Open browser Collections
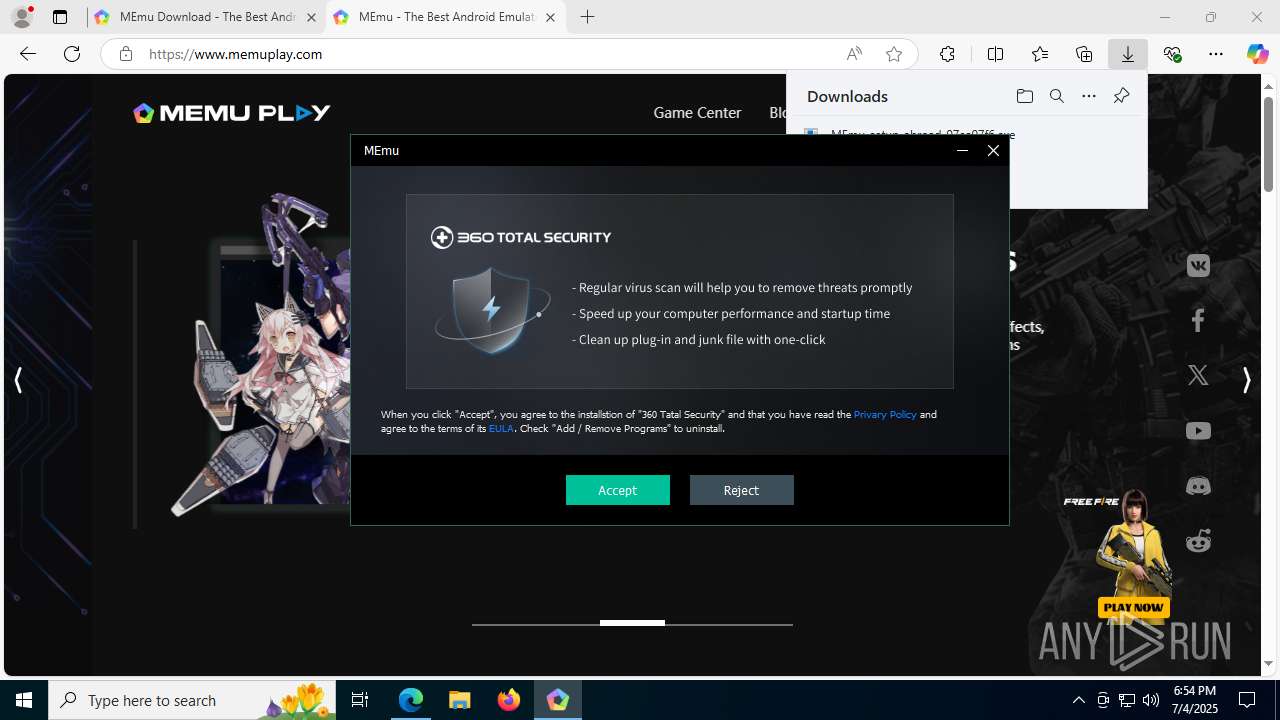 [x=1084, y=54]
